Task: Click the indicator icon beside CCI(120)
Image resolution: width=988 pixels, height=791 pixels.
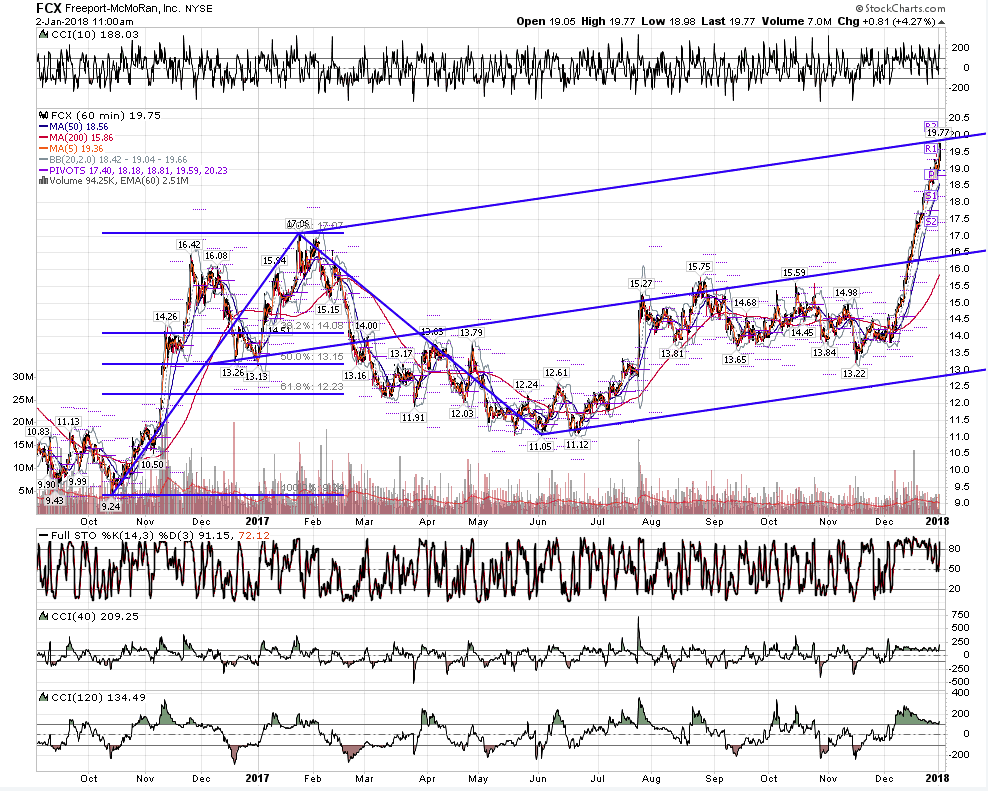Action: (43, 697)
